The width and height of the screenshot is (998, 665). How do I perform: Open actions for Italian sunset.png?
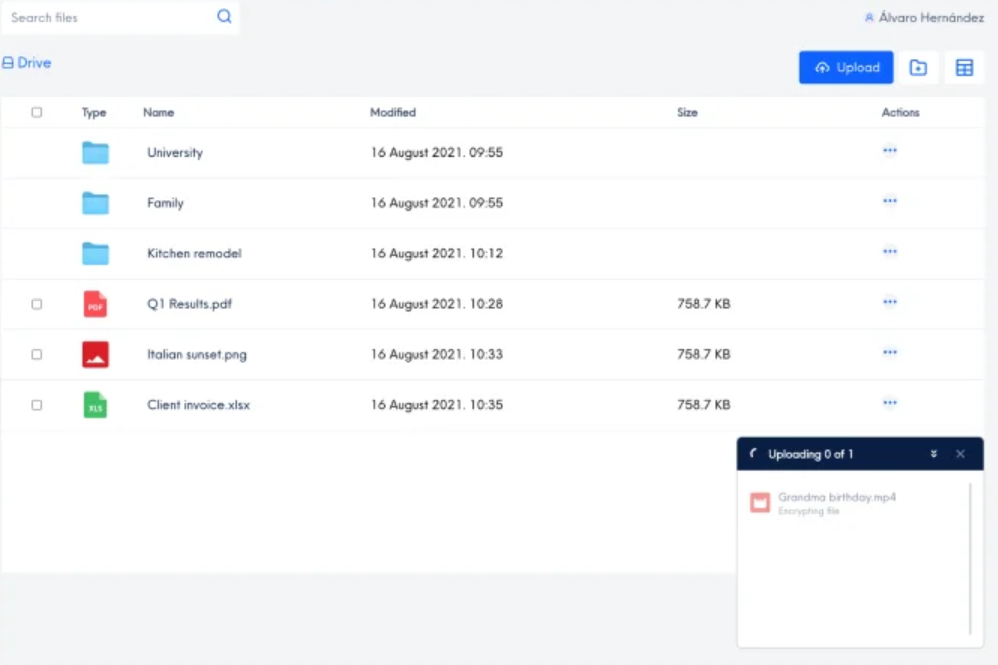click(890, 353)
